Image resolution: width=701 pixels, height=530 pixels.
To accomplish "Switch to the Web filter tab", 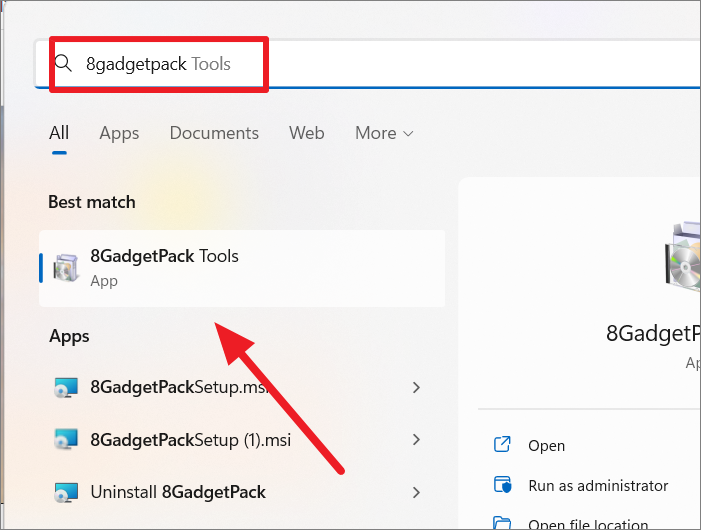I will [x=307, y=133].
